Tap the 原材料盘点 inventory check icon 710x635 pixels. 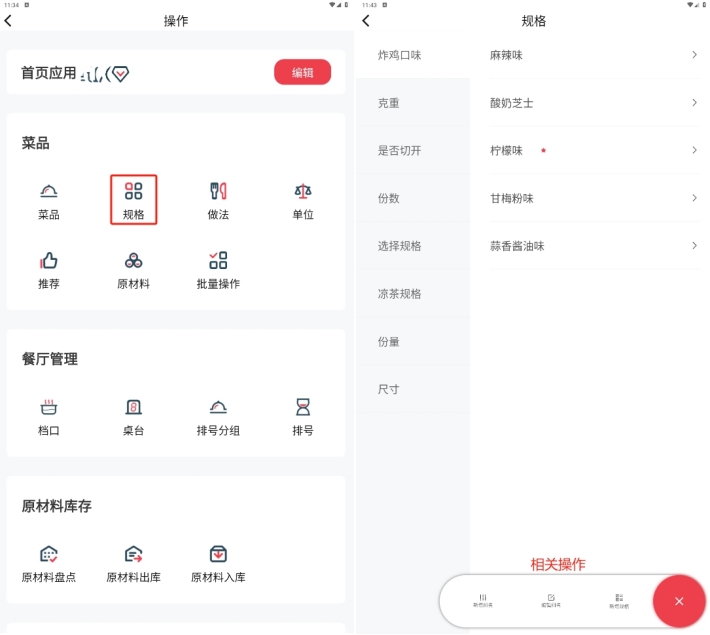coord(48,554)
